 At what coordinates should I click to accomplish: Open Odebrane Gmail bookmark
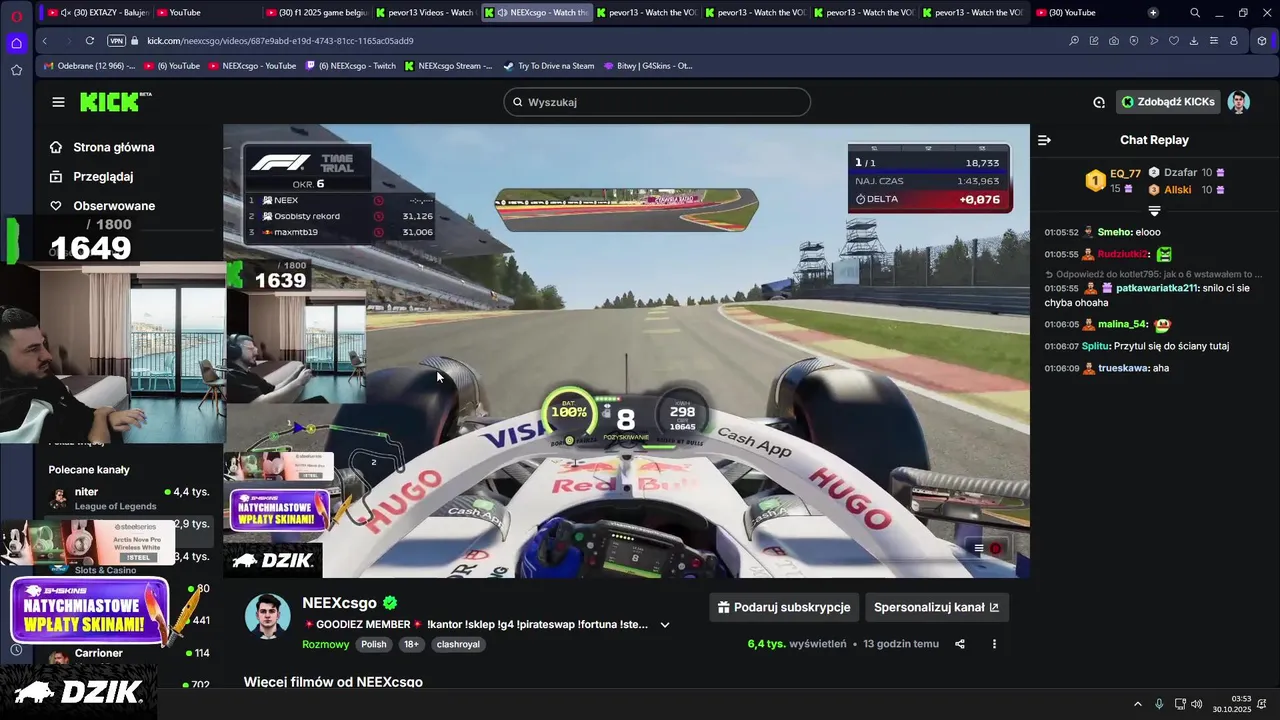coord(89,66)
